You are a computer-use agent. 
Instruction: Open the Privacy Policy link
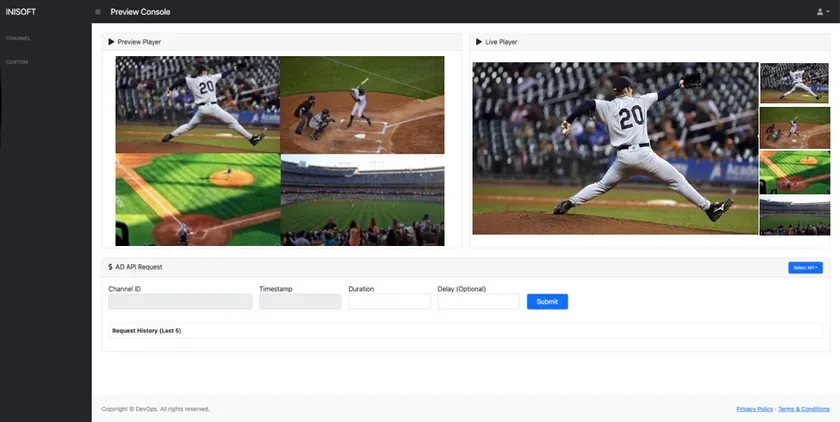pyautogui.click(x=754, y=409)
